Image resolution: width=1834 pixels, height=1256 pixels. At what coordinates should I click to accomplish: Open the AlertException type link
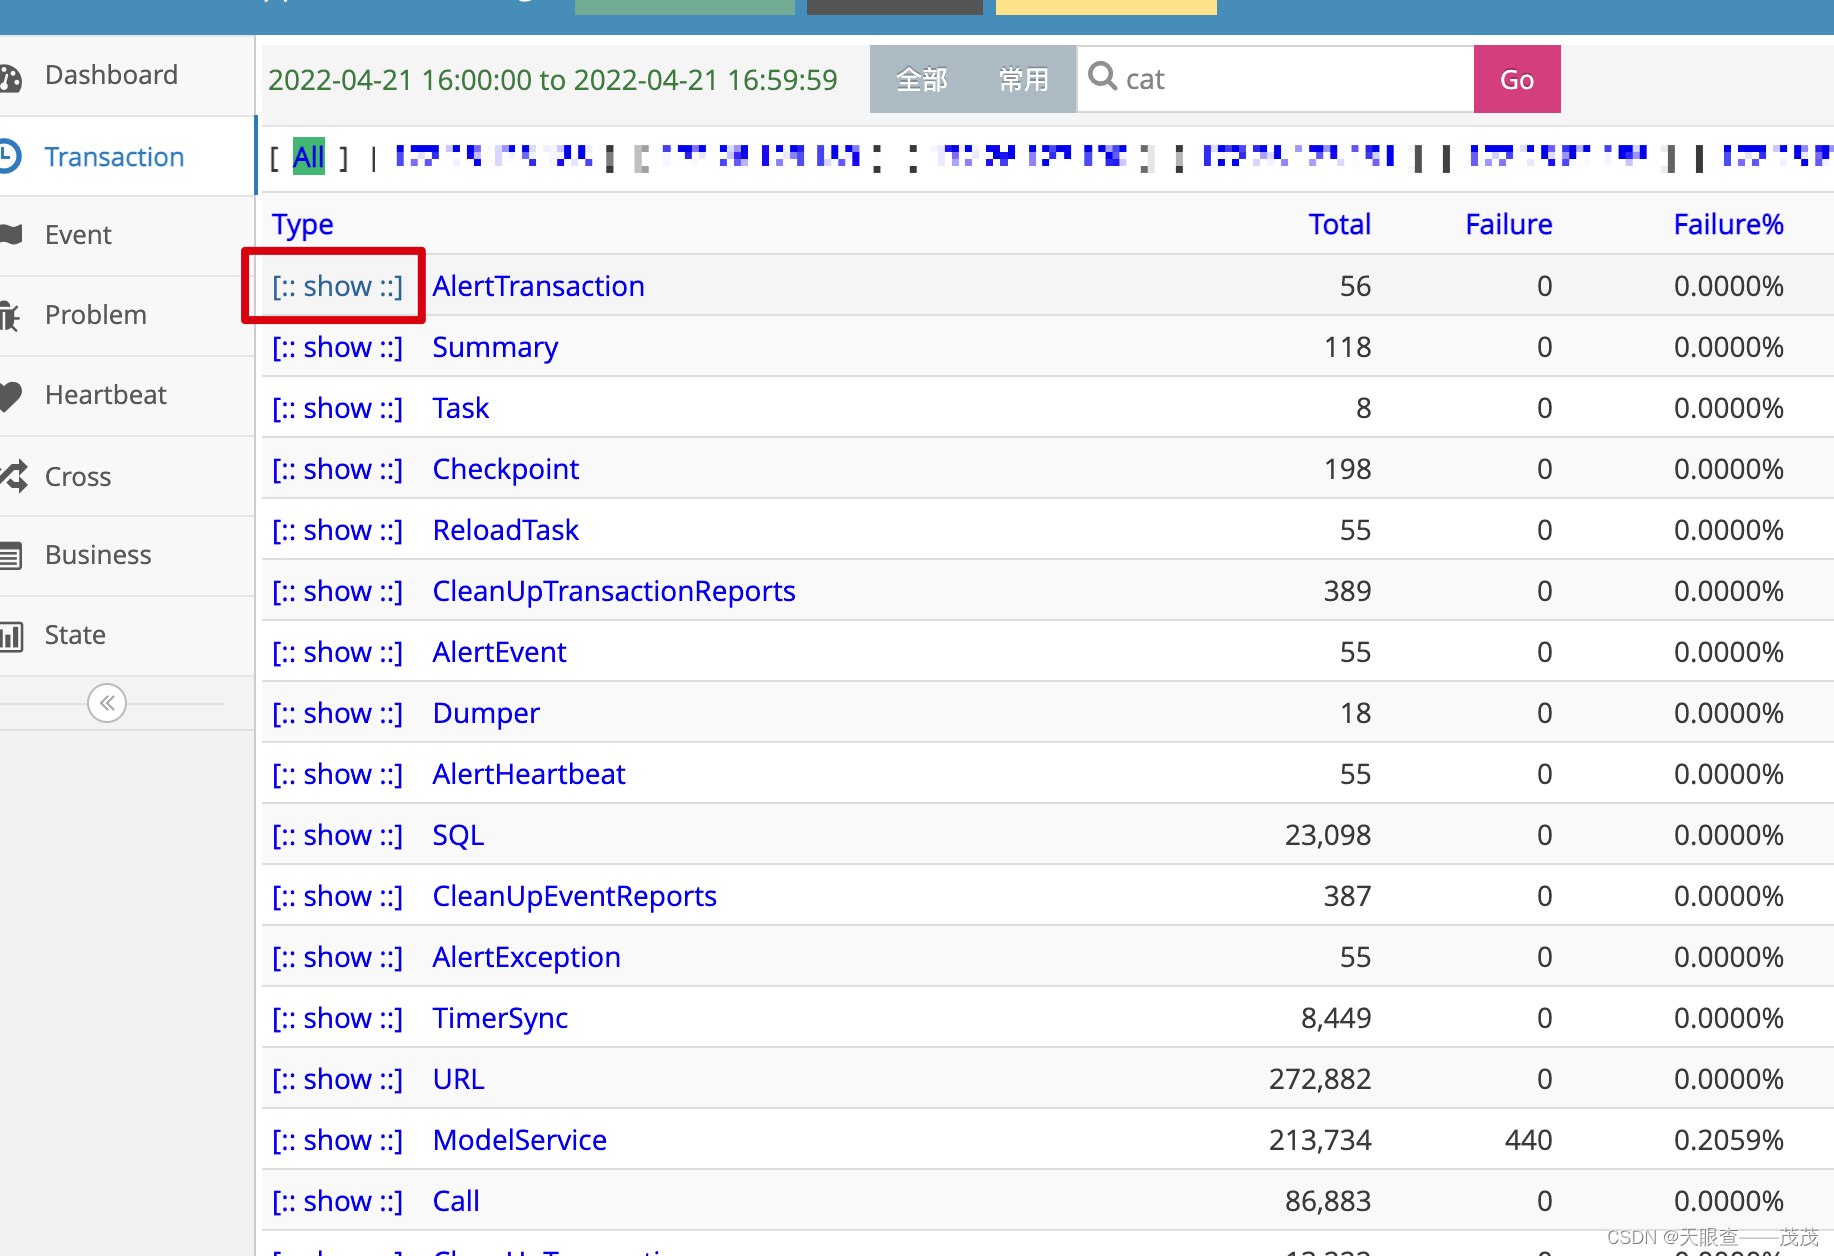coord(526,957)
